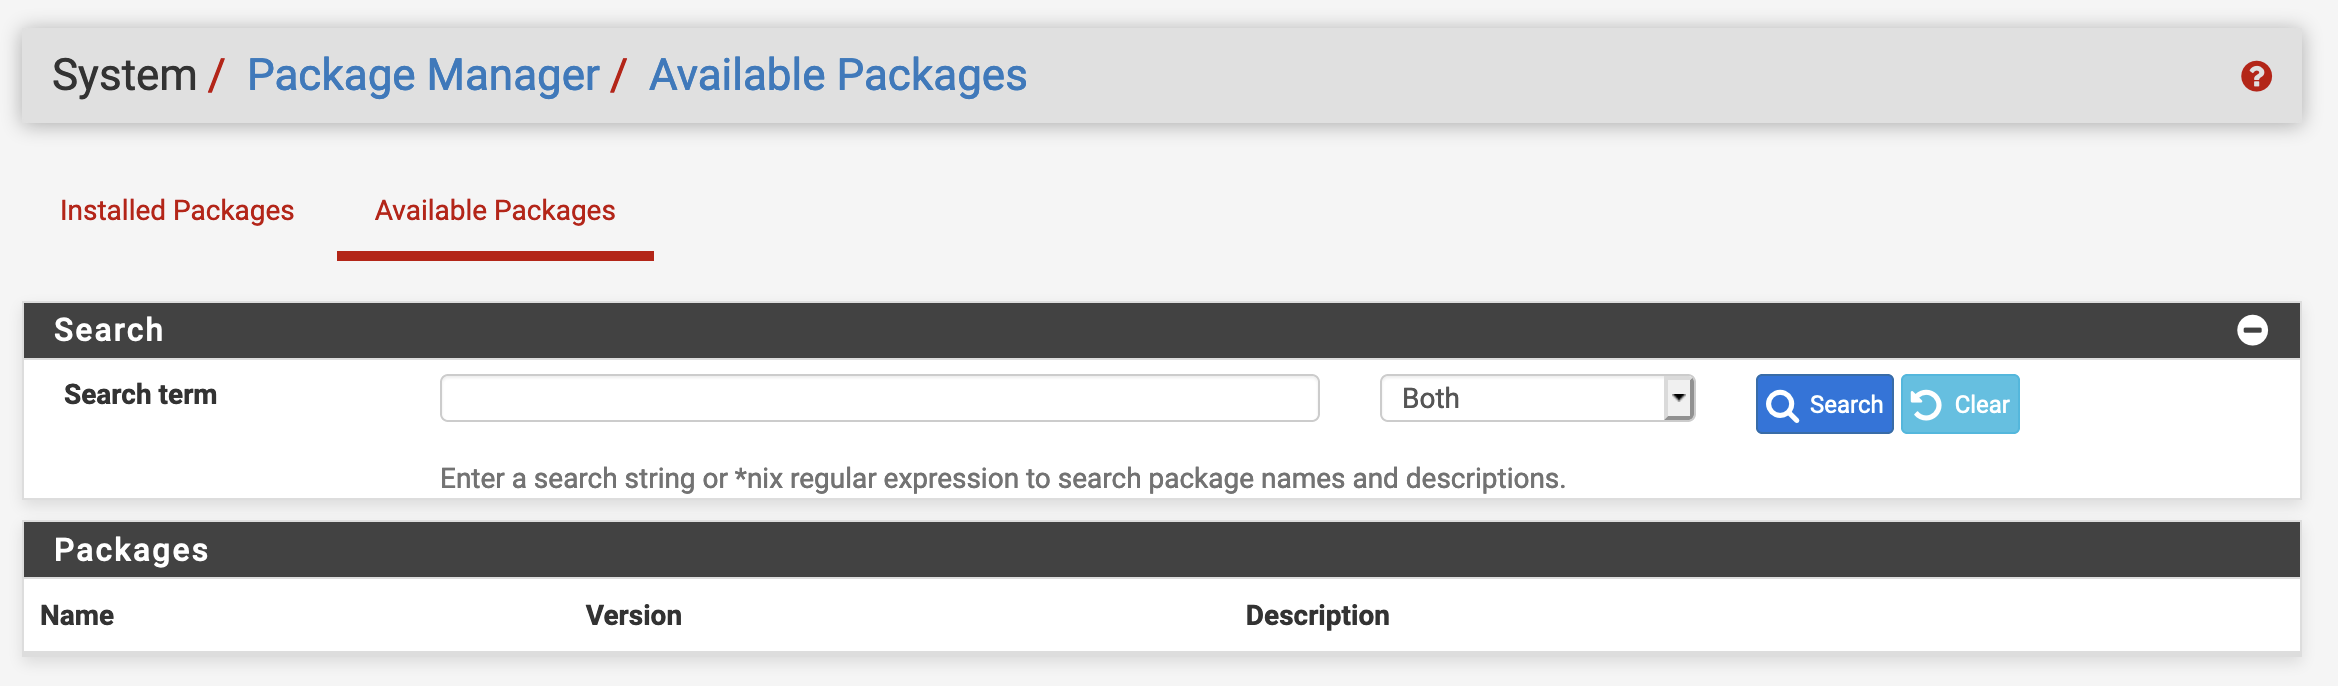The image size is (2338, 686).
Task: Click the System breadcrumb text
Action: pos(124,75)
